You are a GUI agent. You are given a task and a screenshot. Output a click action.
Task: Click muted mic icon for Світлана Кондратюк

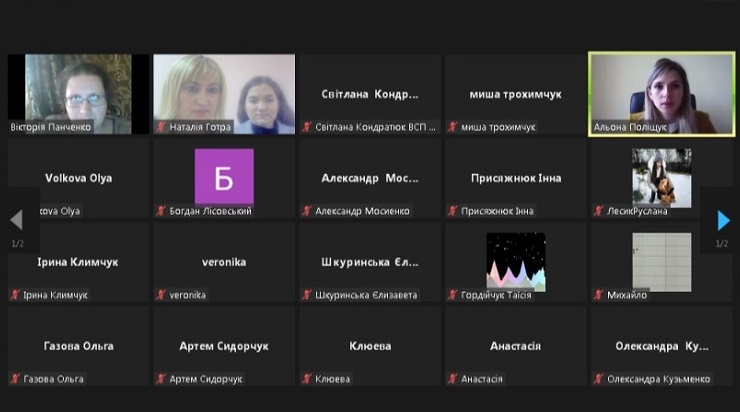(307, 127)
